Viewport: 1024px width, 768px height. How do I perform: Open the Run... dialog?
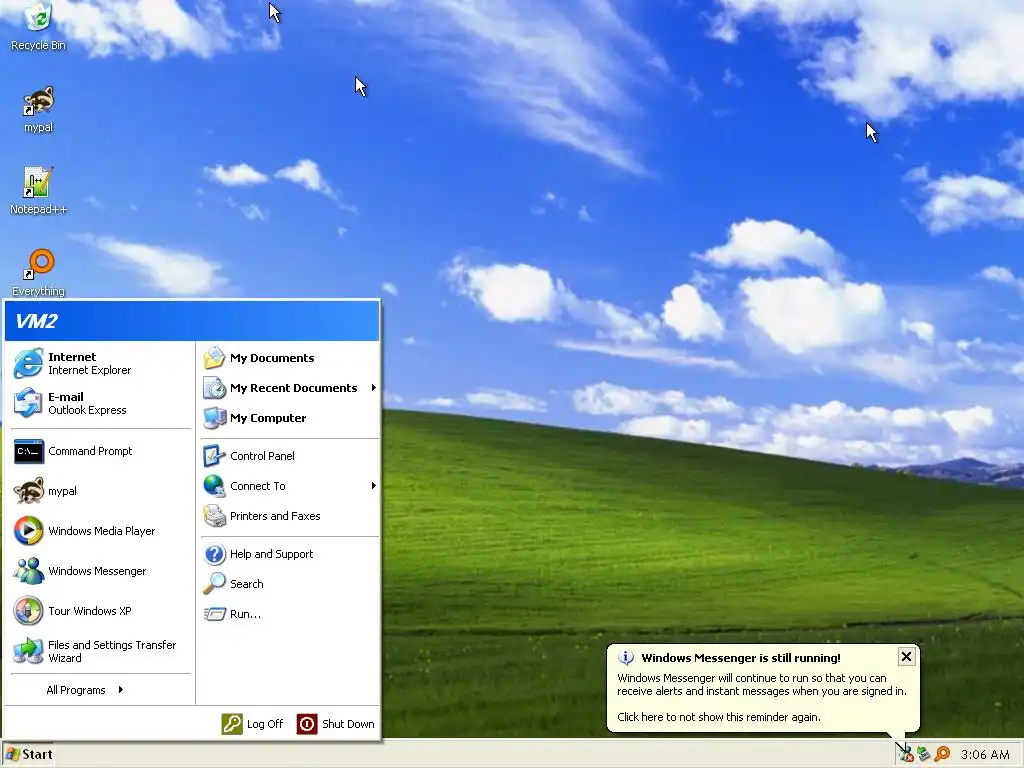290,614
